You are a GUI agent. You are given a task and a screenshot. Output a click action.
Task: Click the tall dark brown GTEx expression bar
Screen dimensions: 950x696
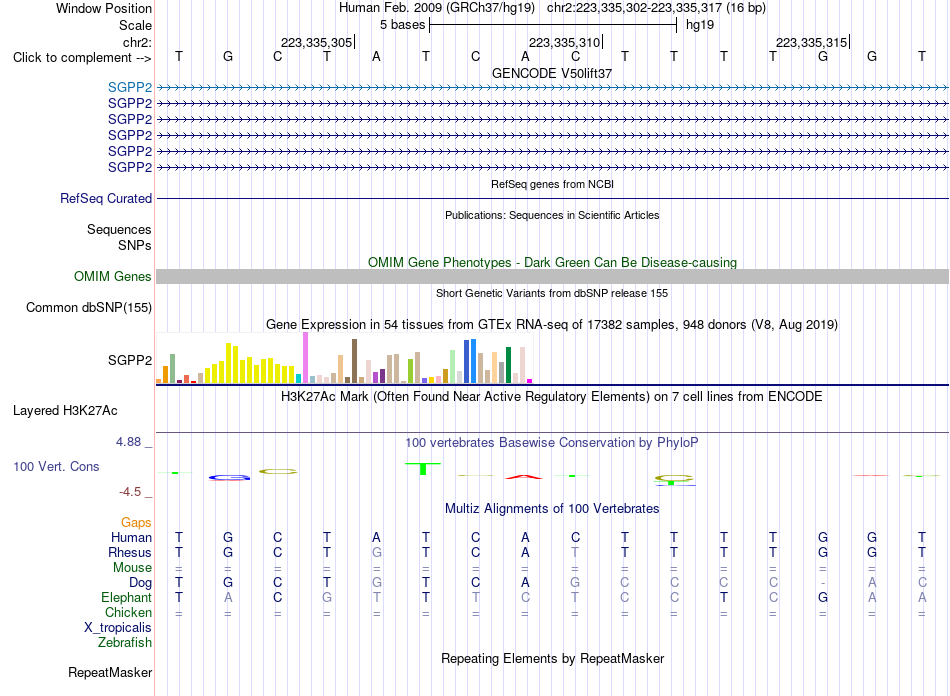[x=354, y=361]
